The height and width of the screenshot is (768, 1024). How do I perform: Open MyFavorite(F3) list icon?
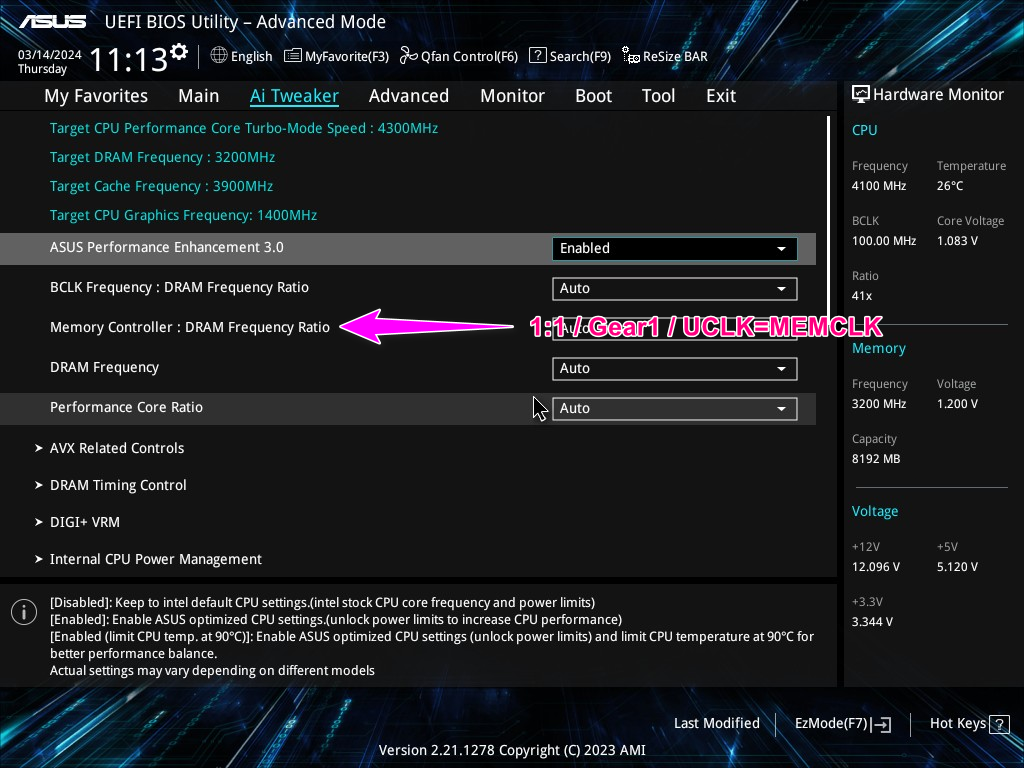293,56
